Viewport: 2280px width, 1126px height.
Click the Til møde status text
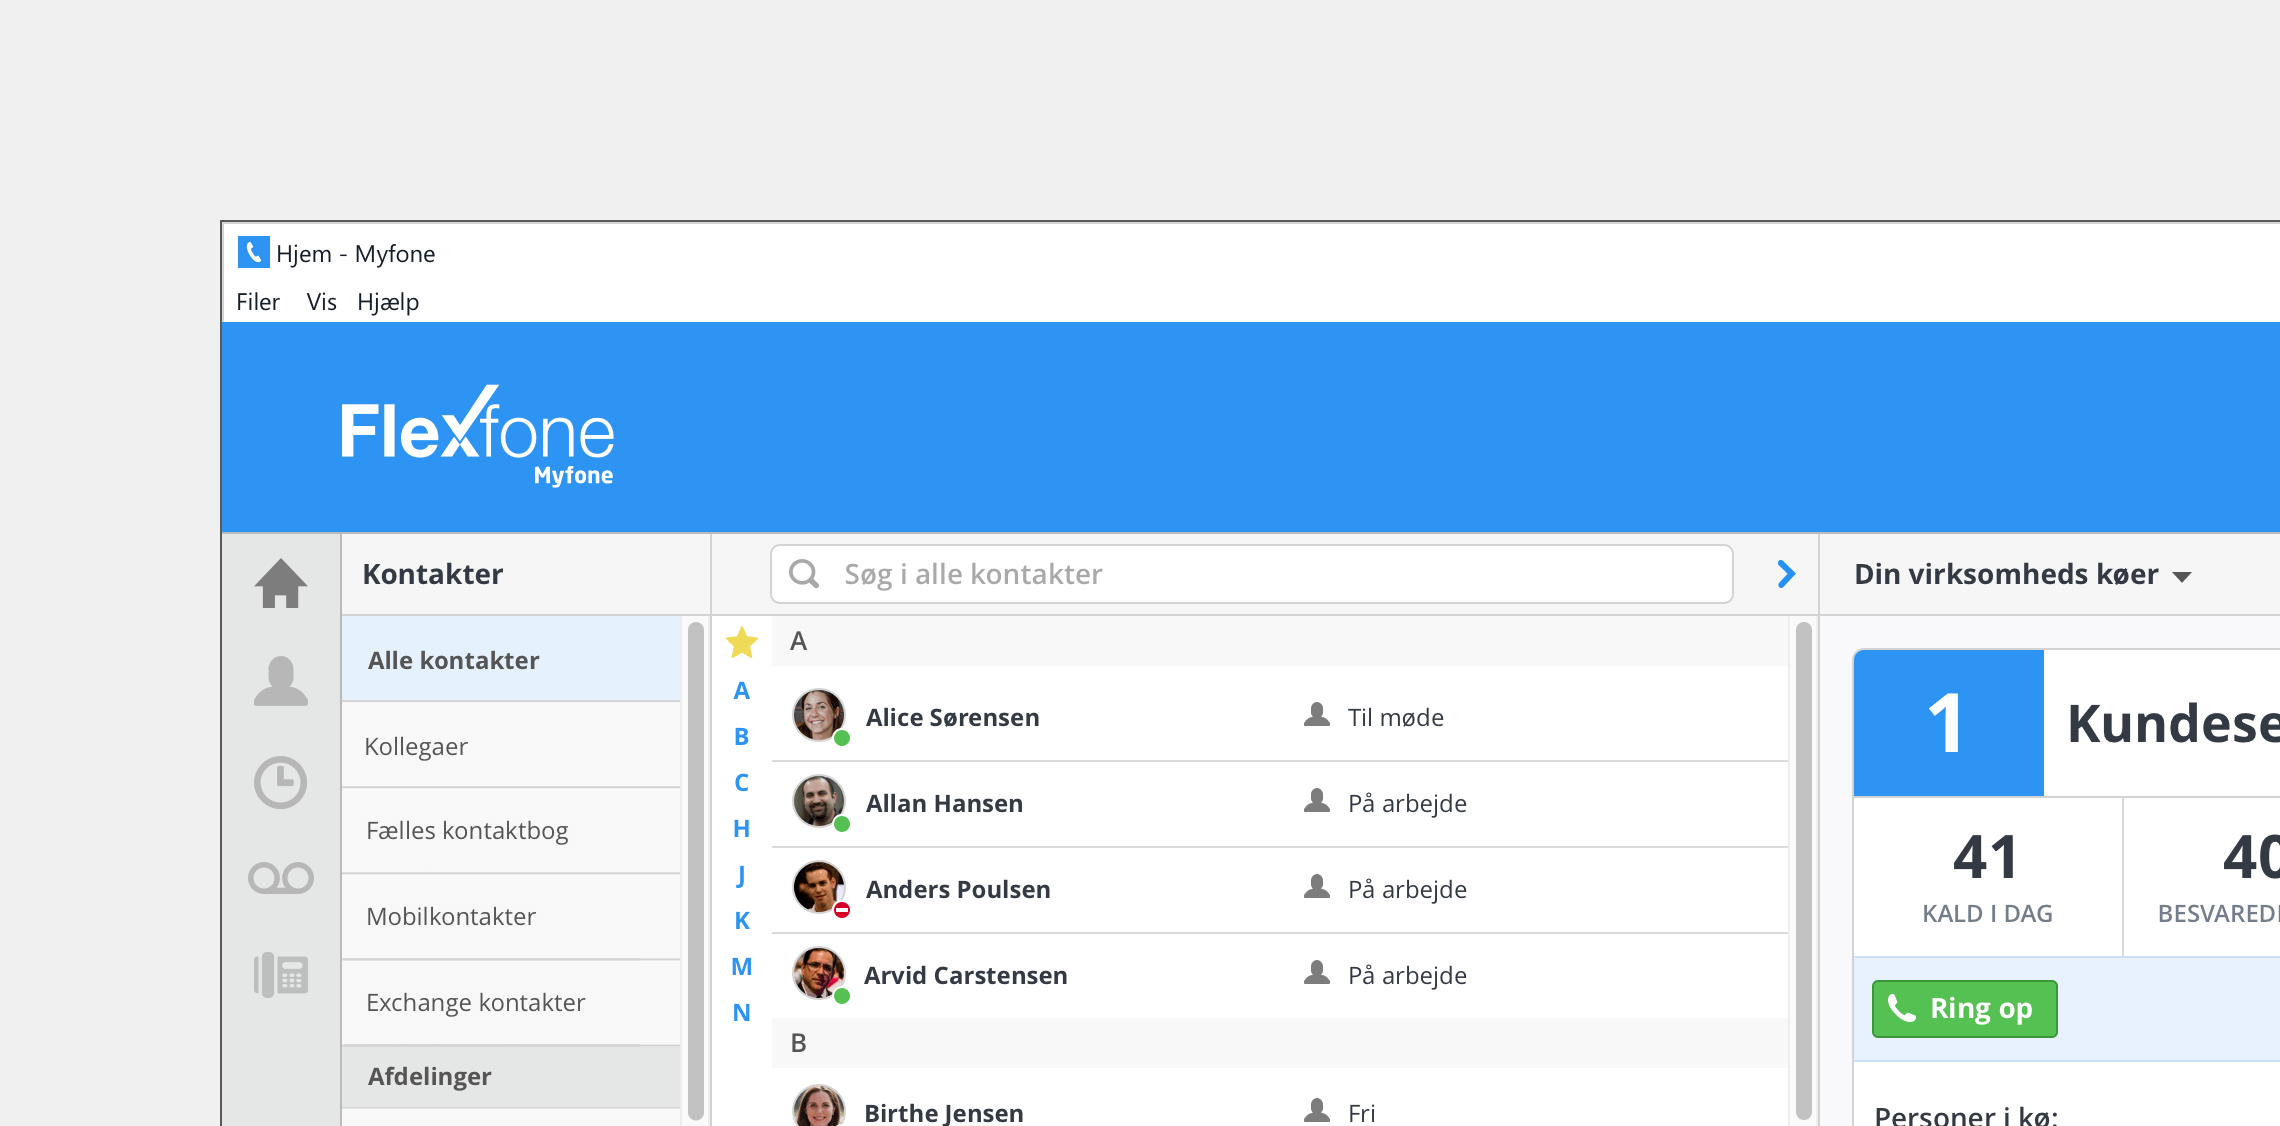click(x=1395, y=717)
